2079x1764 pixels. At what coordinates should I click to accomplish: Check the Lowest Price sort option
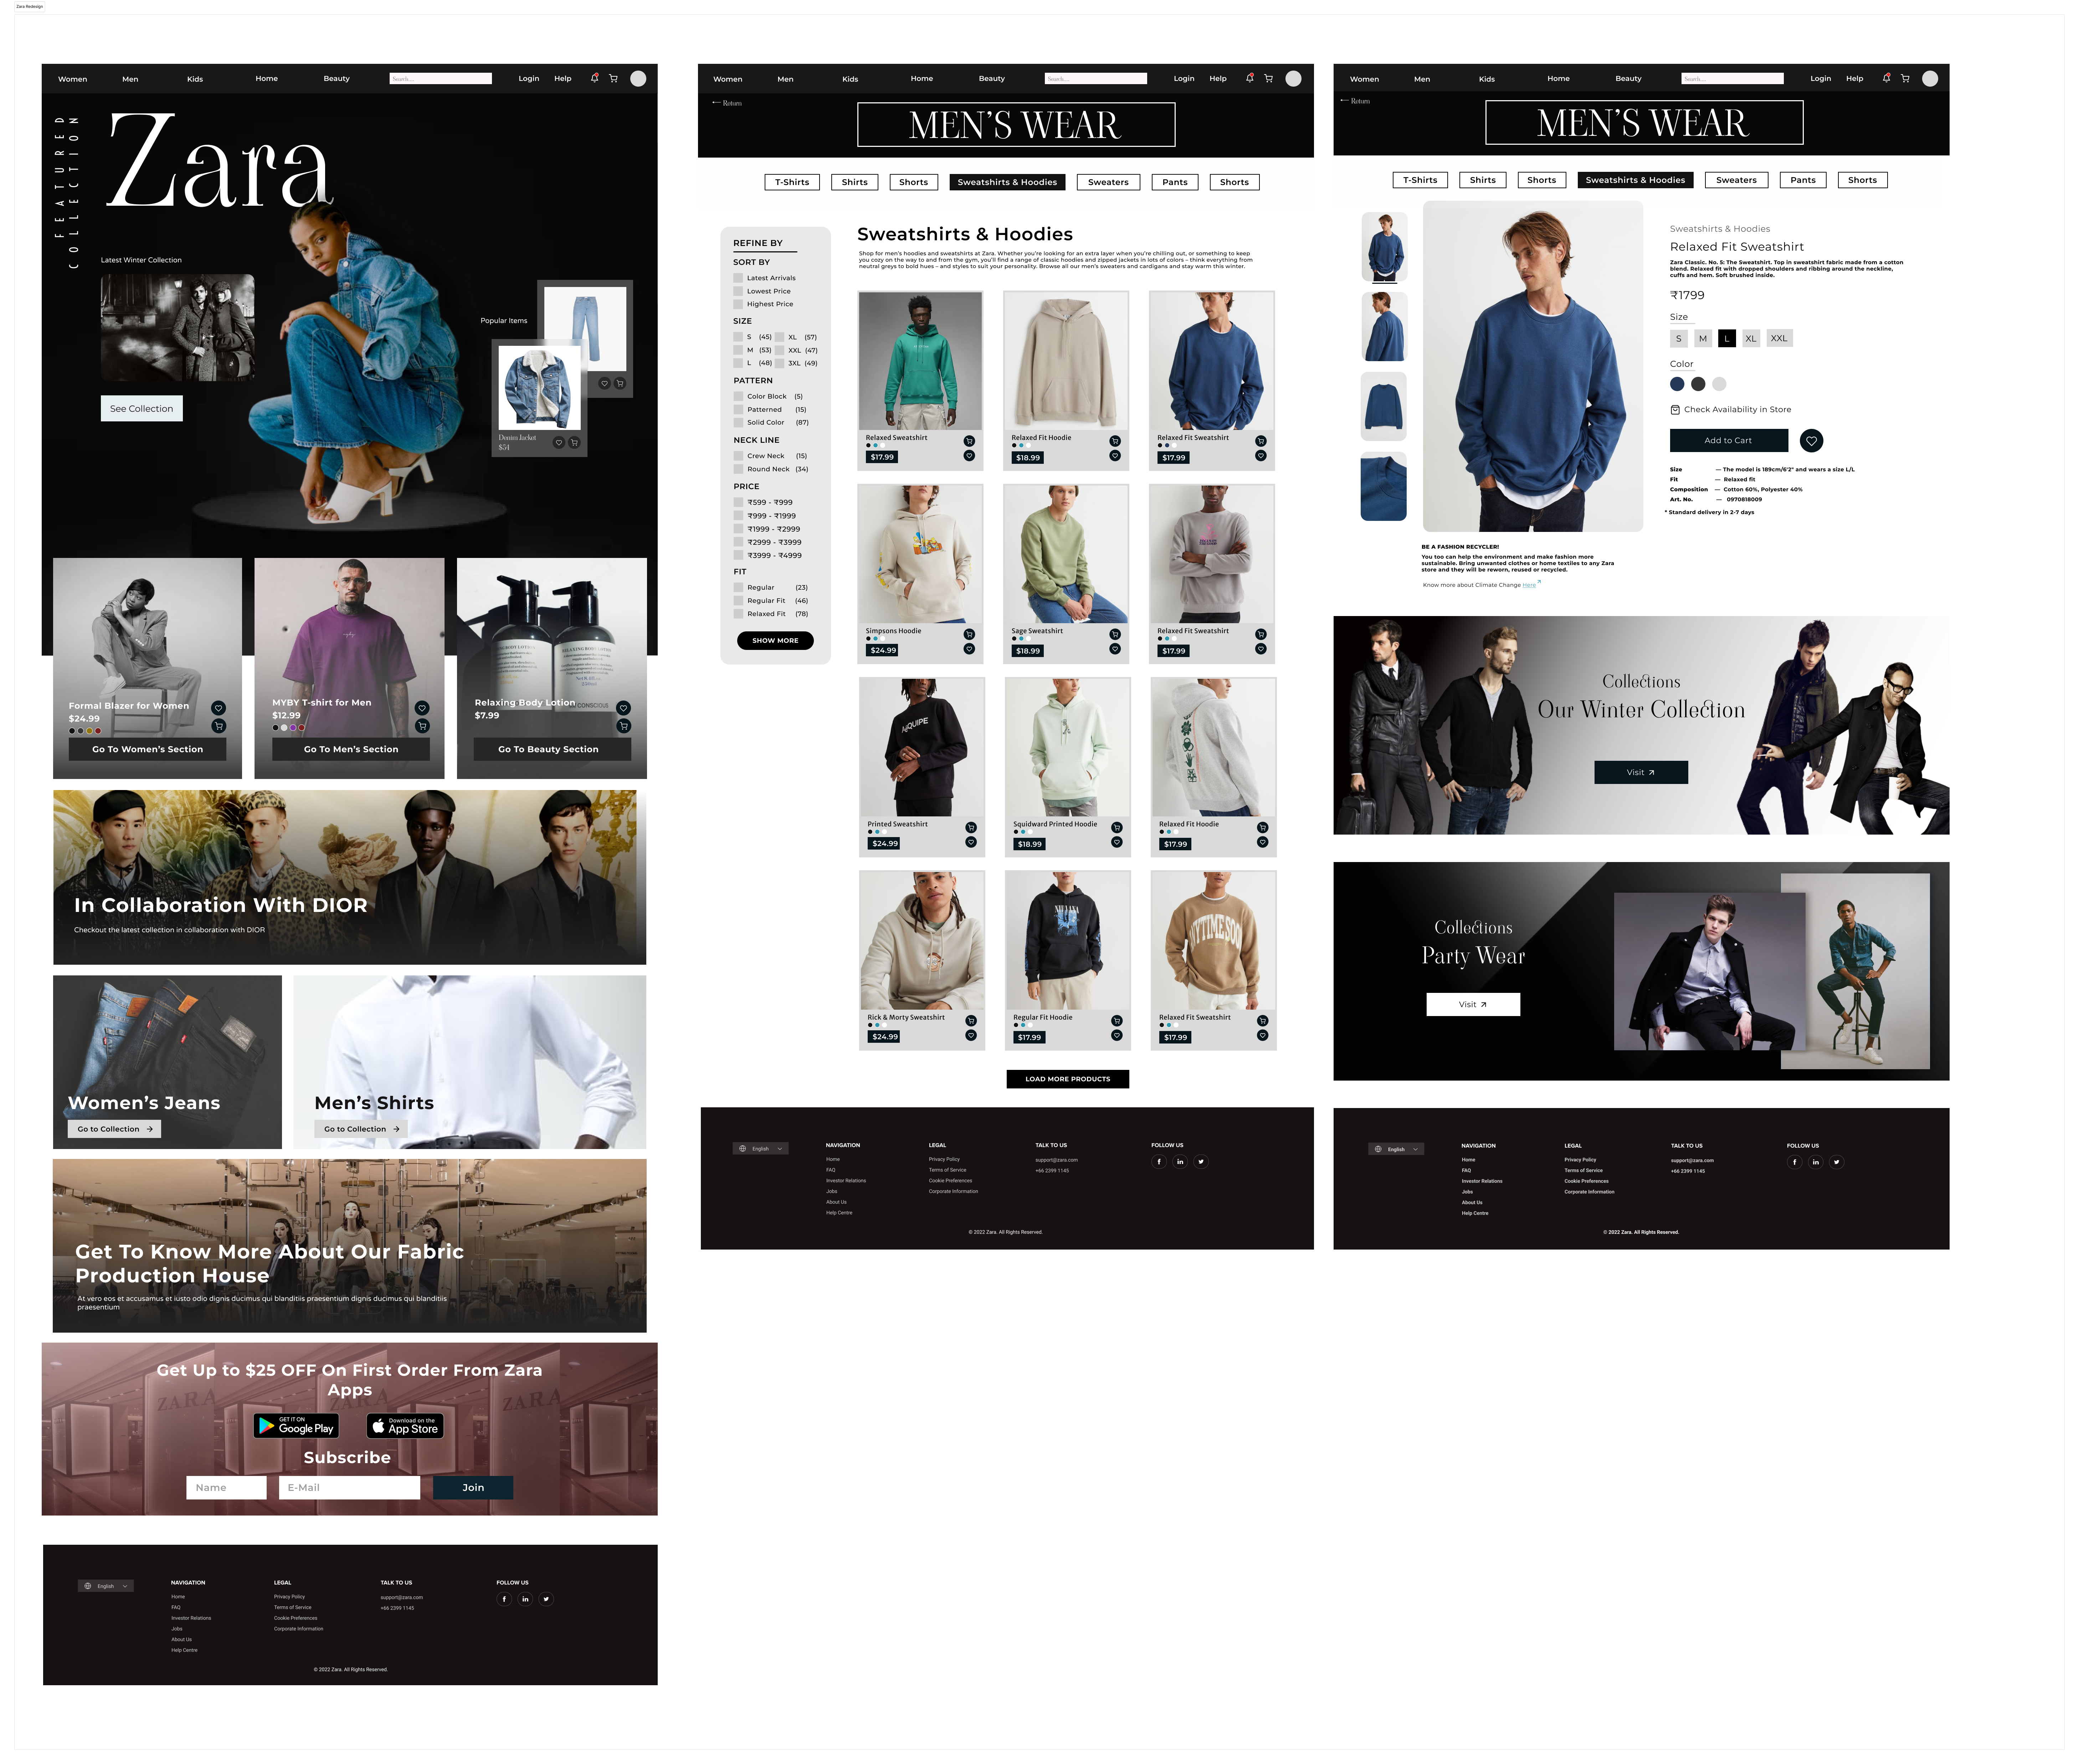click(x=738, y=291)
